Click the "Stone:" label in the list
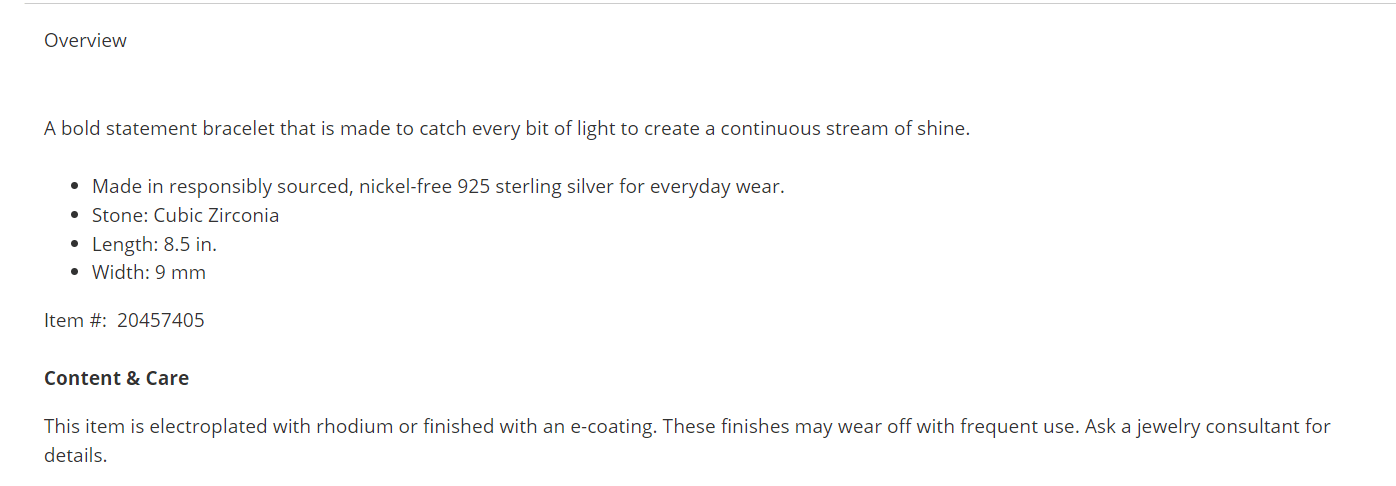The image size is (1396, 486). click(120, 216)
